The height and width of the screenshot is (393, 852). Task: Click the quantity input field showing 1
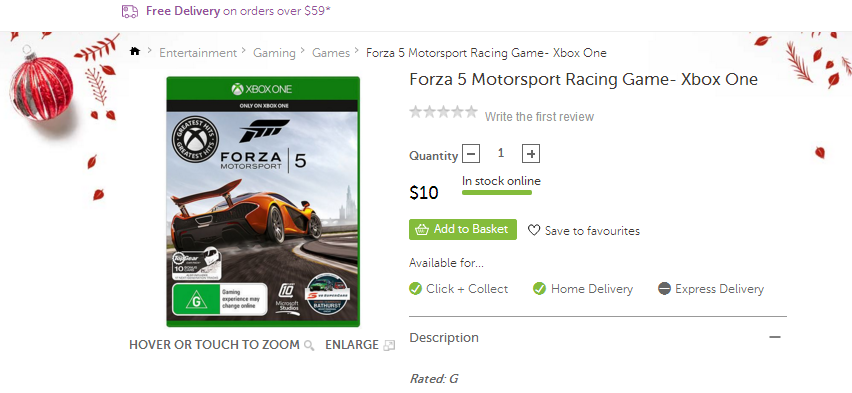coord(501,154)
